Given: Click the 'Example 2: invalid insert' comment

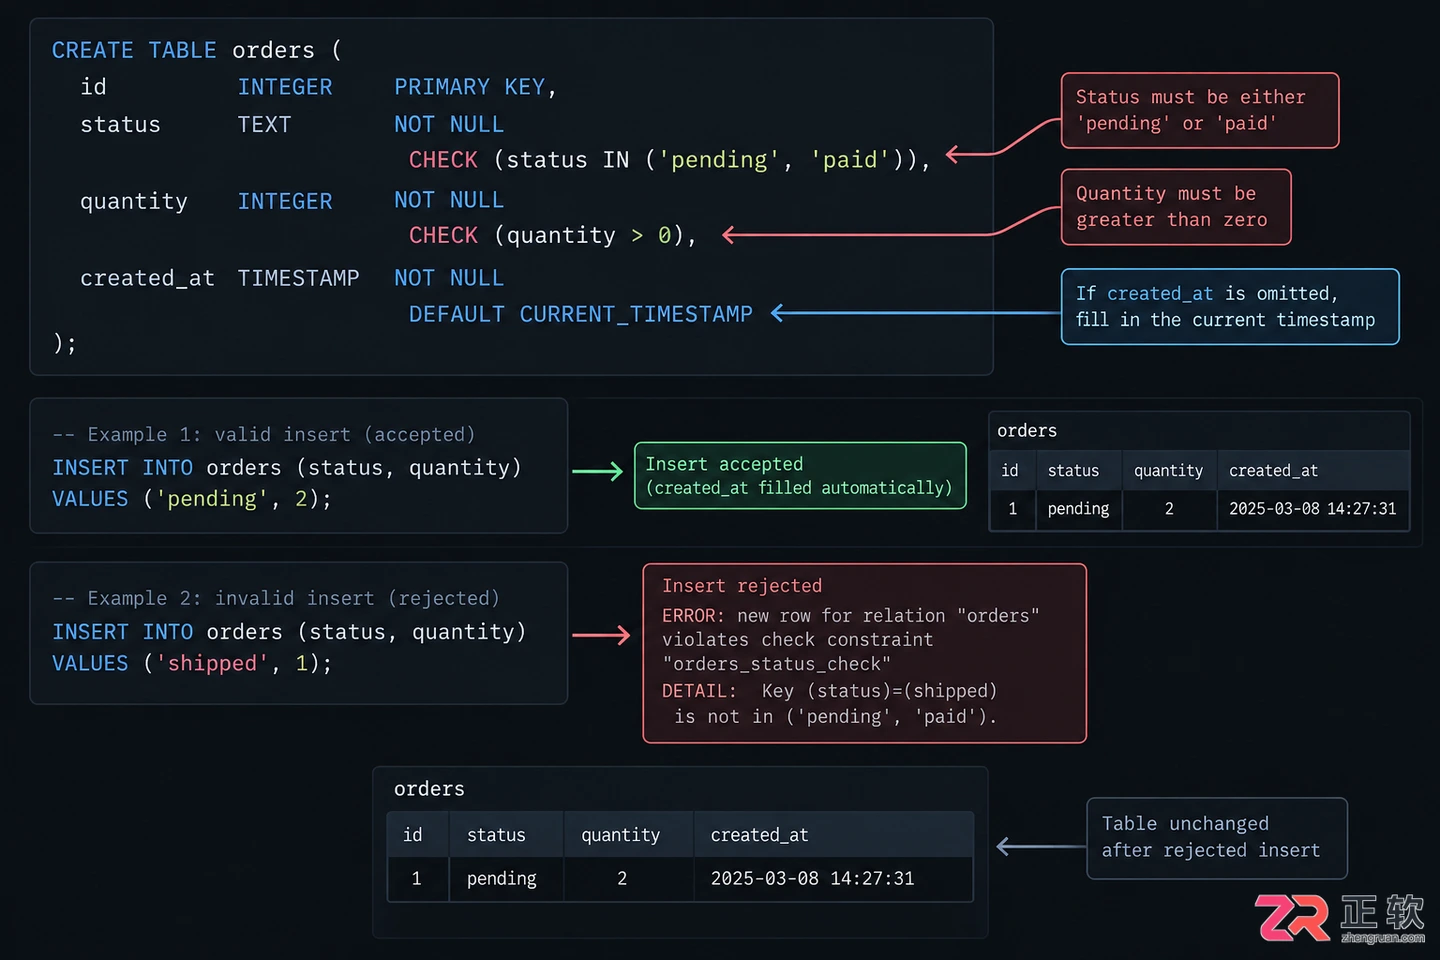Looking at the screenshot, I should tap(276, 599).
